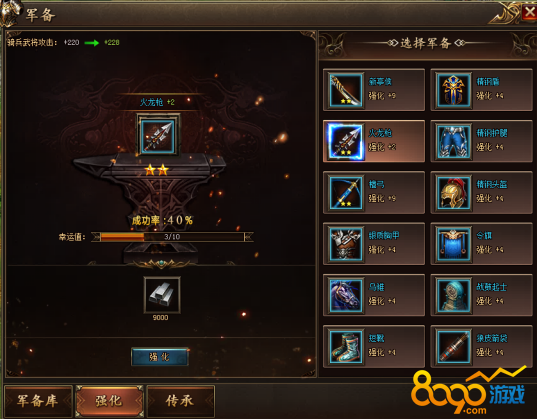Select the purple warhorse icon
537x419 pixels.
tap(346, 295)
